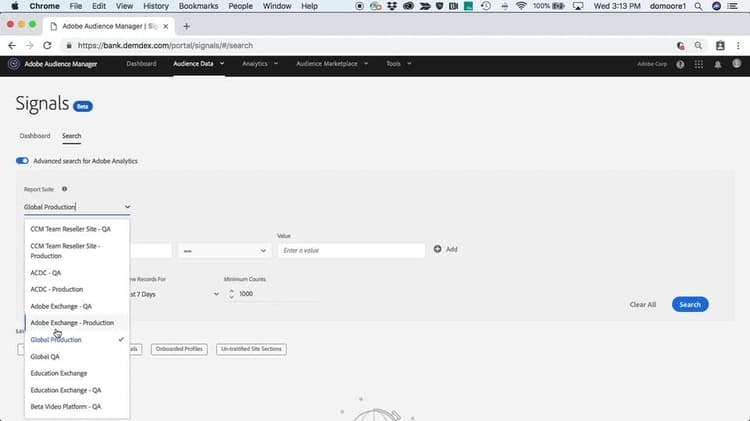750x421 pixels.
Task: Click the Adobe Corp account name
Action: (x=651, y=64)
